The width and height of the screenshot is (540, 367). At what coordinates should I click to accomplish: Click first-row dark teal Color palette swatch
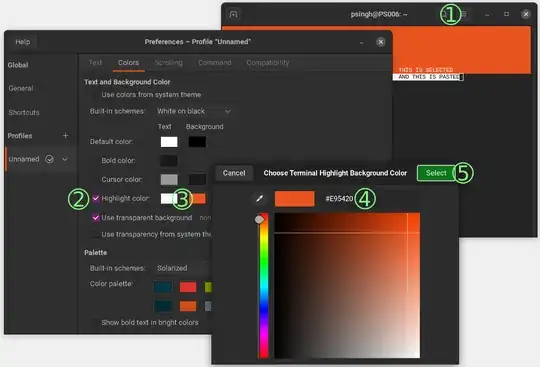pos(163,287)
